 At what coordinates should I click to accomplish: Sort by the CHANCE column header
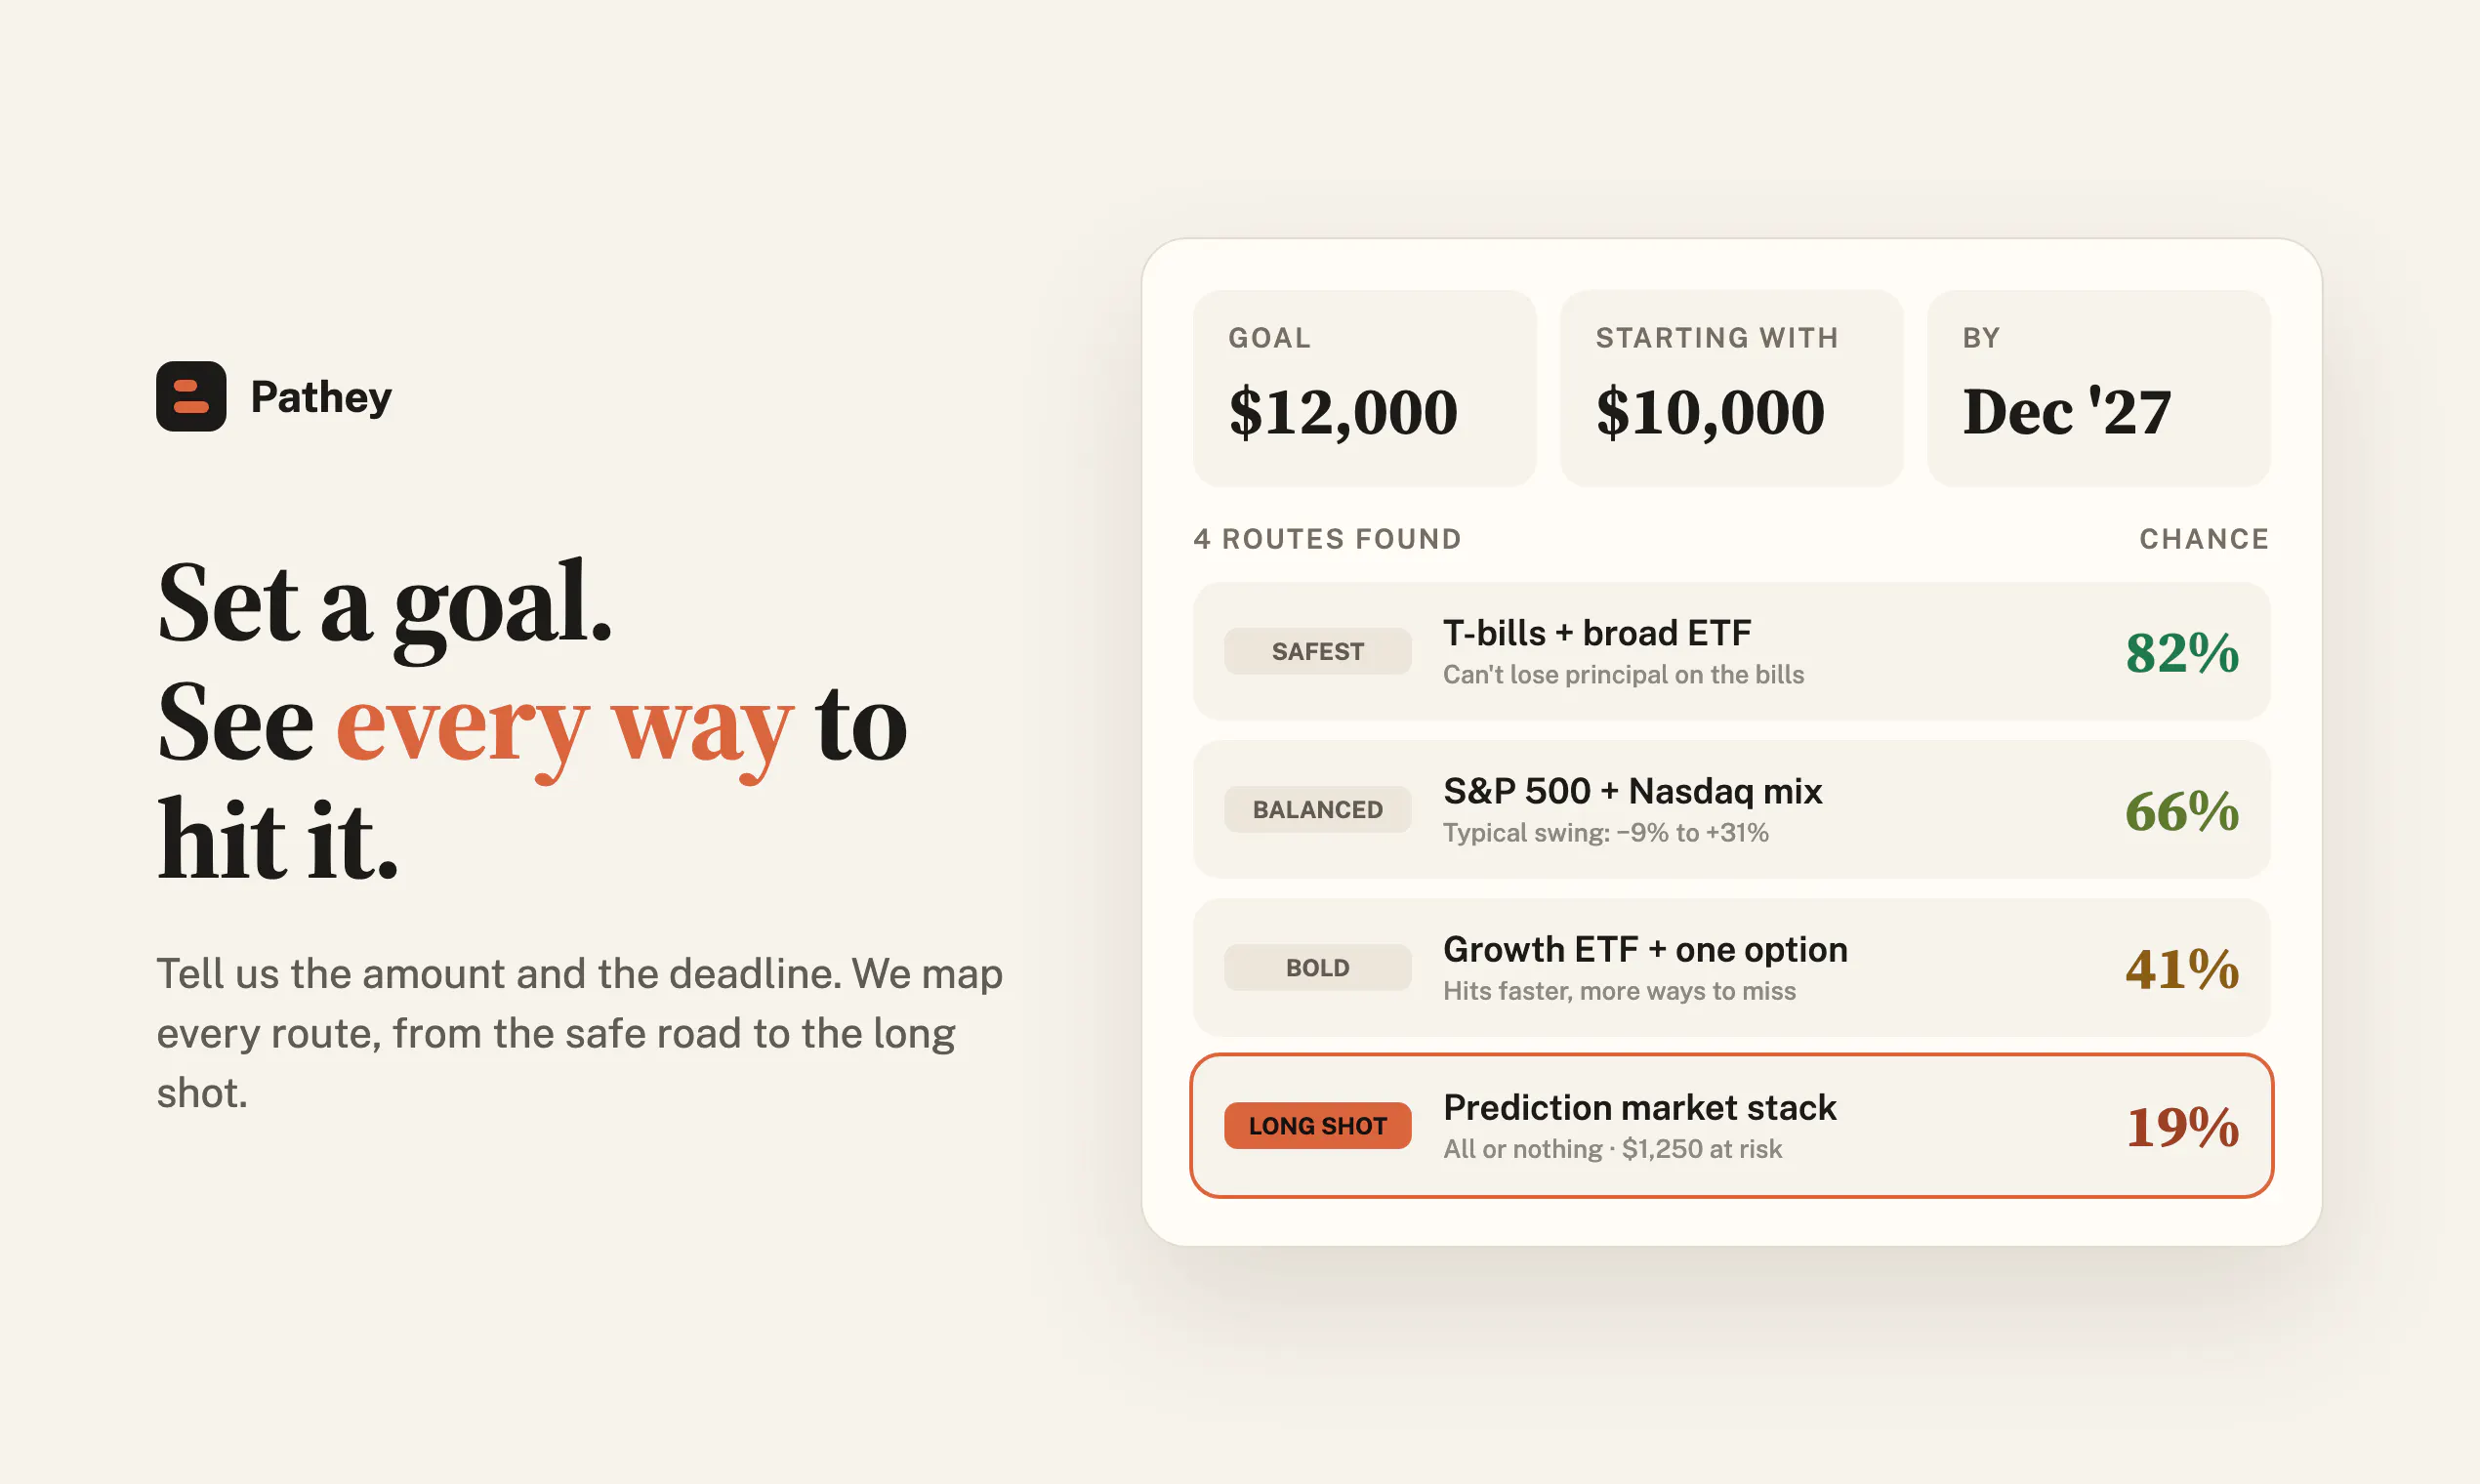2204,539
